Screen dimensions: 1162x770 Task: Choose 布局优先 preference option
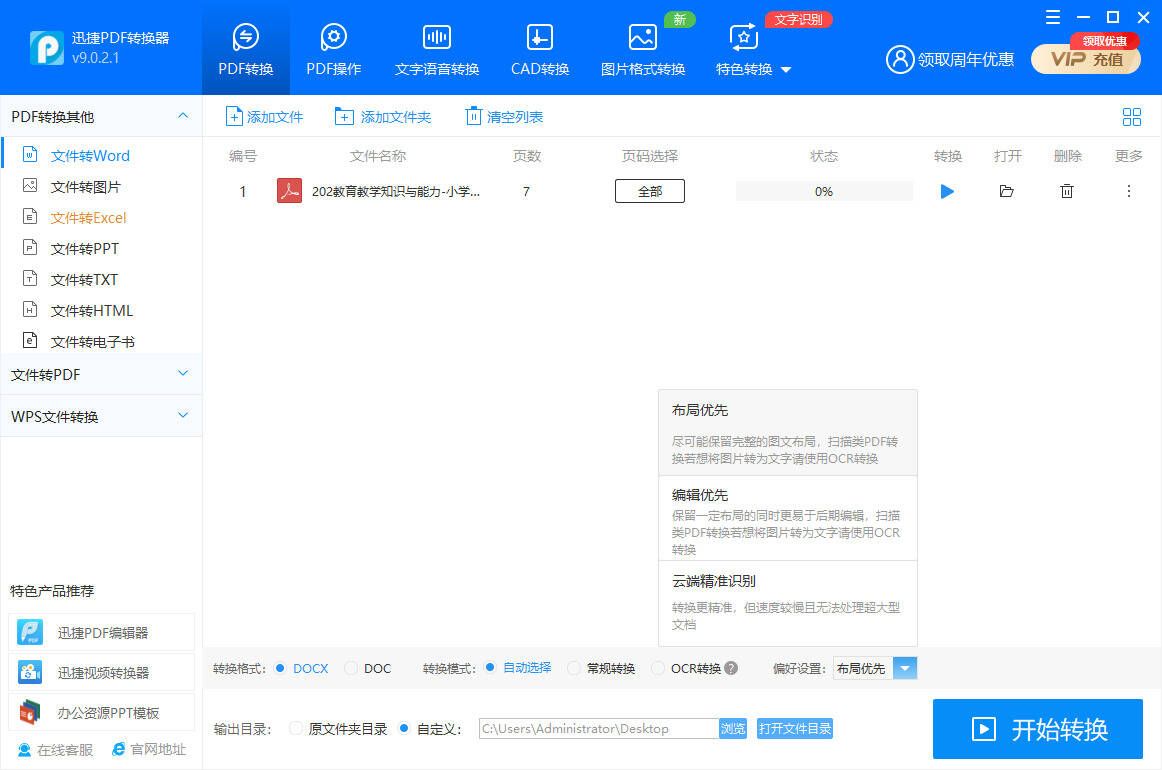(x=788, y=433)
